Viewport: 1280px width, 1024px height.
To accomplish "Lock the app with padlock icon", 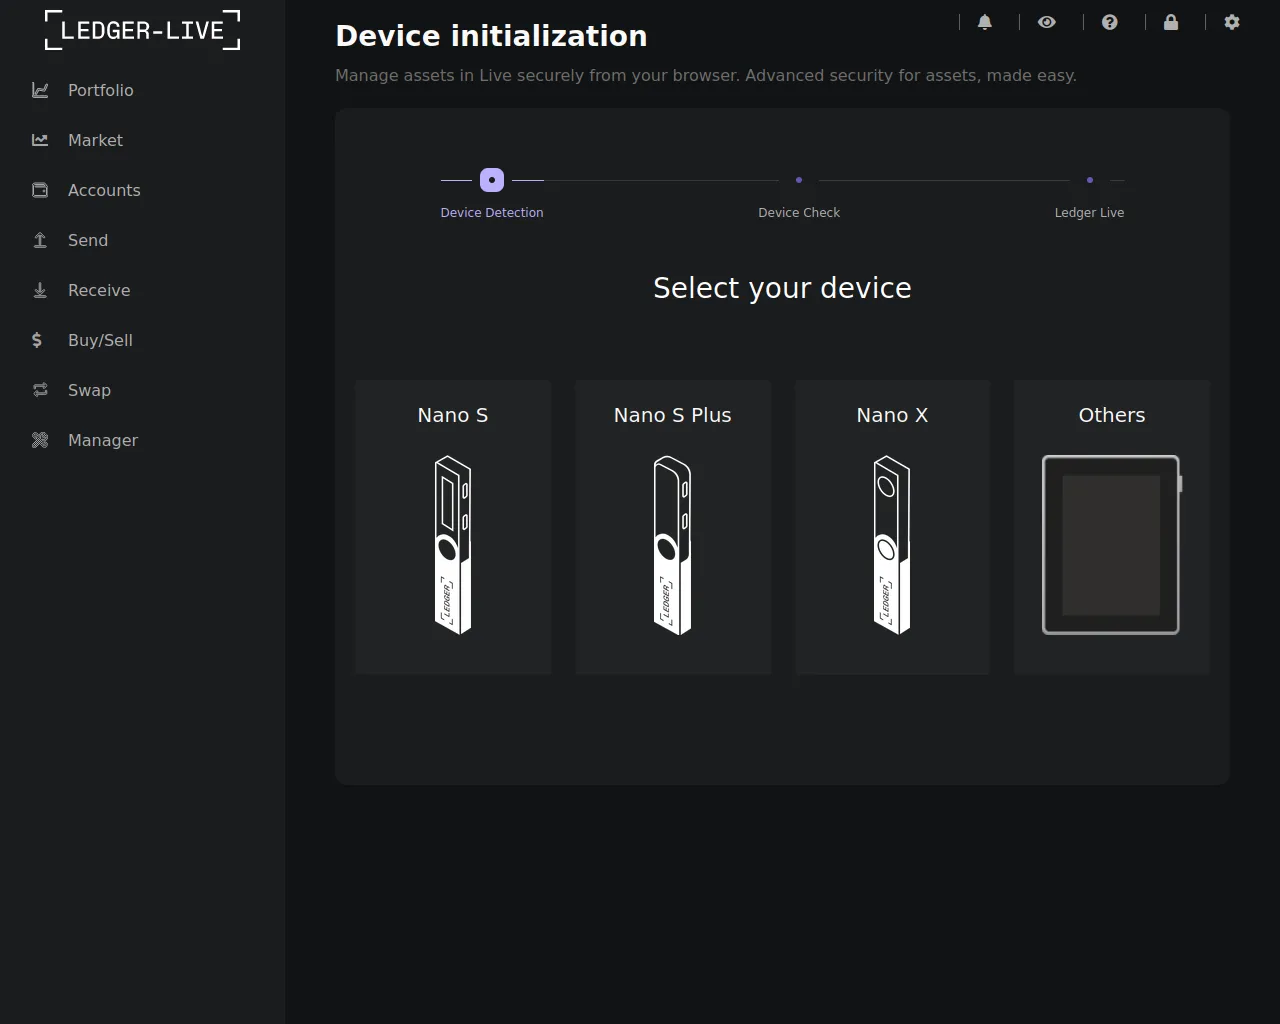I will [1171, 22].
